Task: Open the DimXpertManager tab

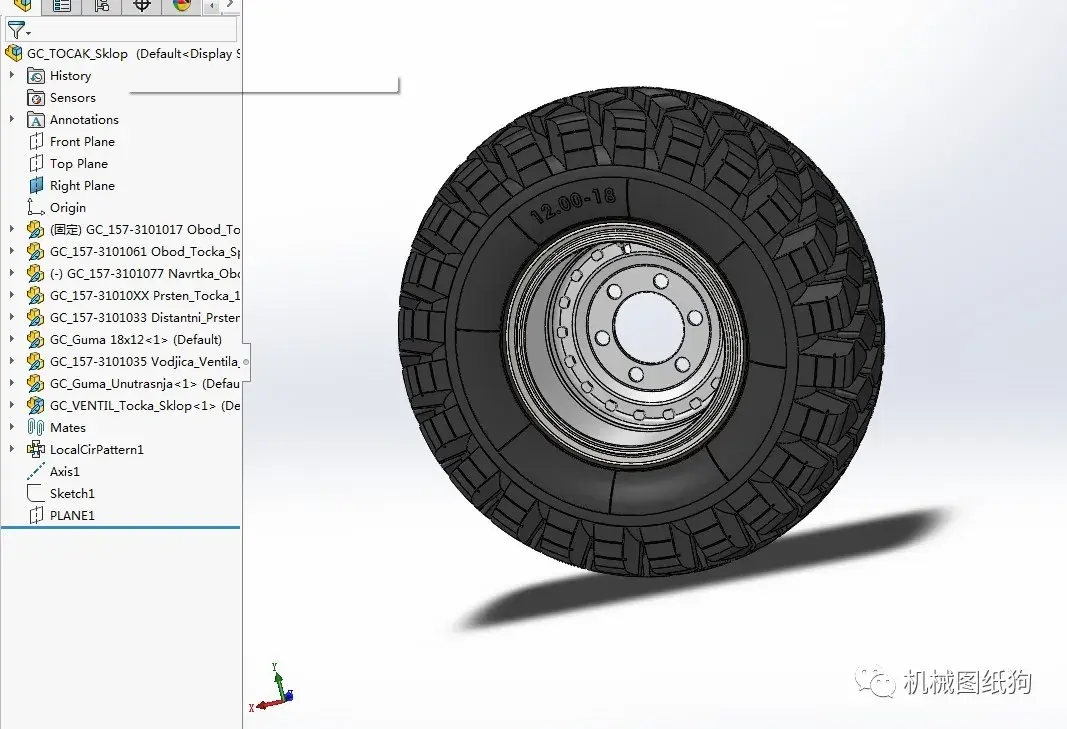Action: 142,6
